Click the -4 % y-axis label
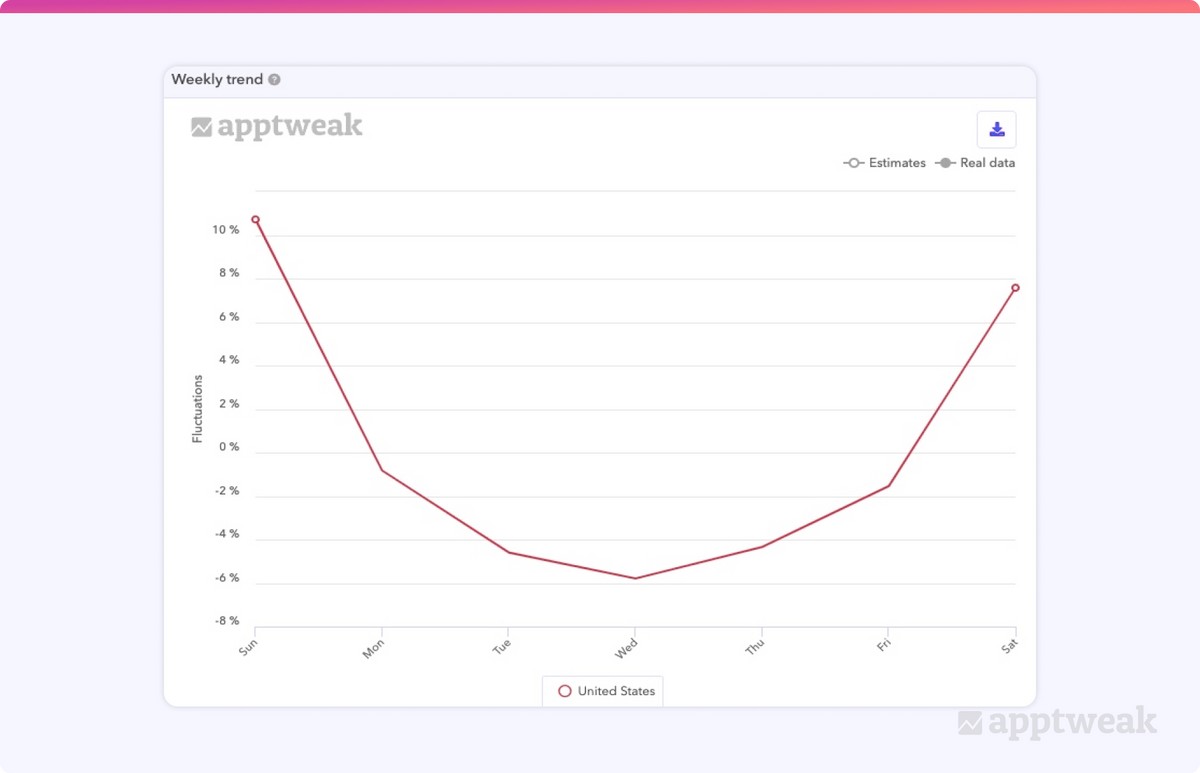The image size is (1200, 773). click(227, 534)
